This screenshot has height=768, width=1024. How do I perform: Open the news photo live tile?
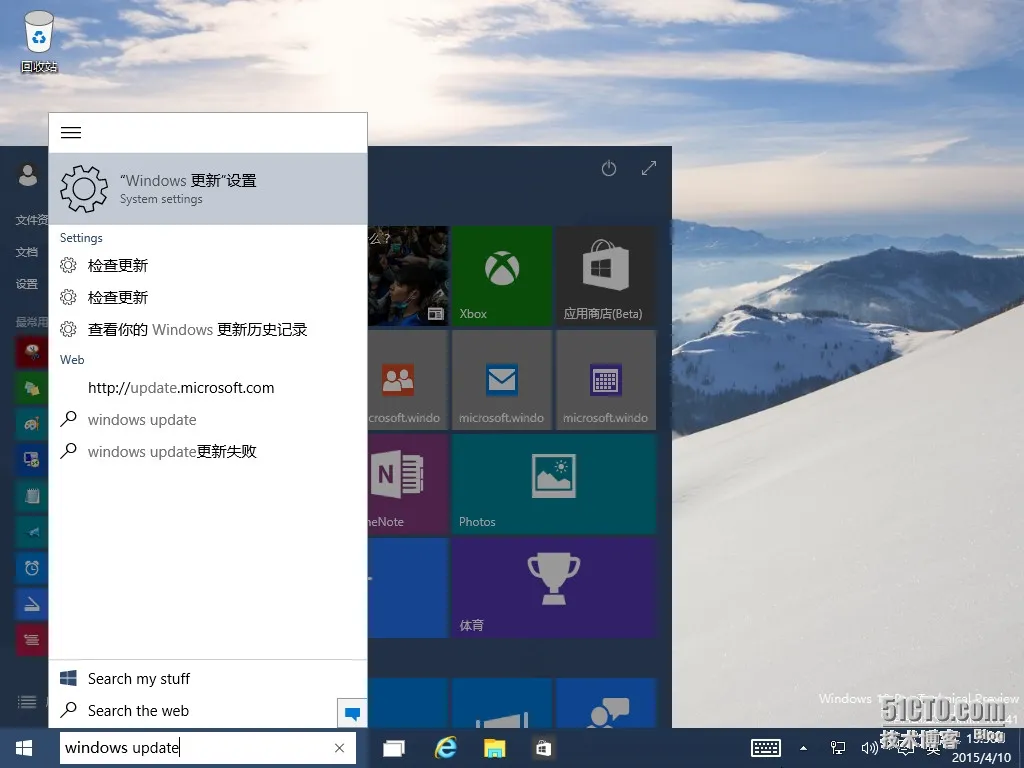click(408, 276)
